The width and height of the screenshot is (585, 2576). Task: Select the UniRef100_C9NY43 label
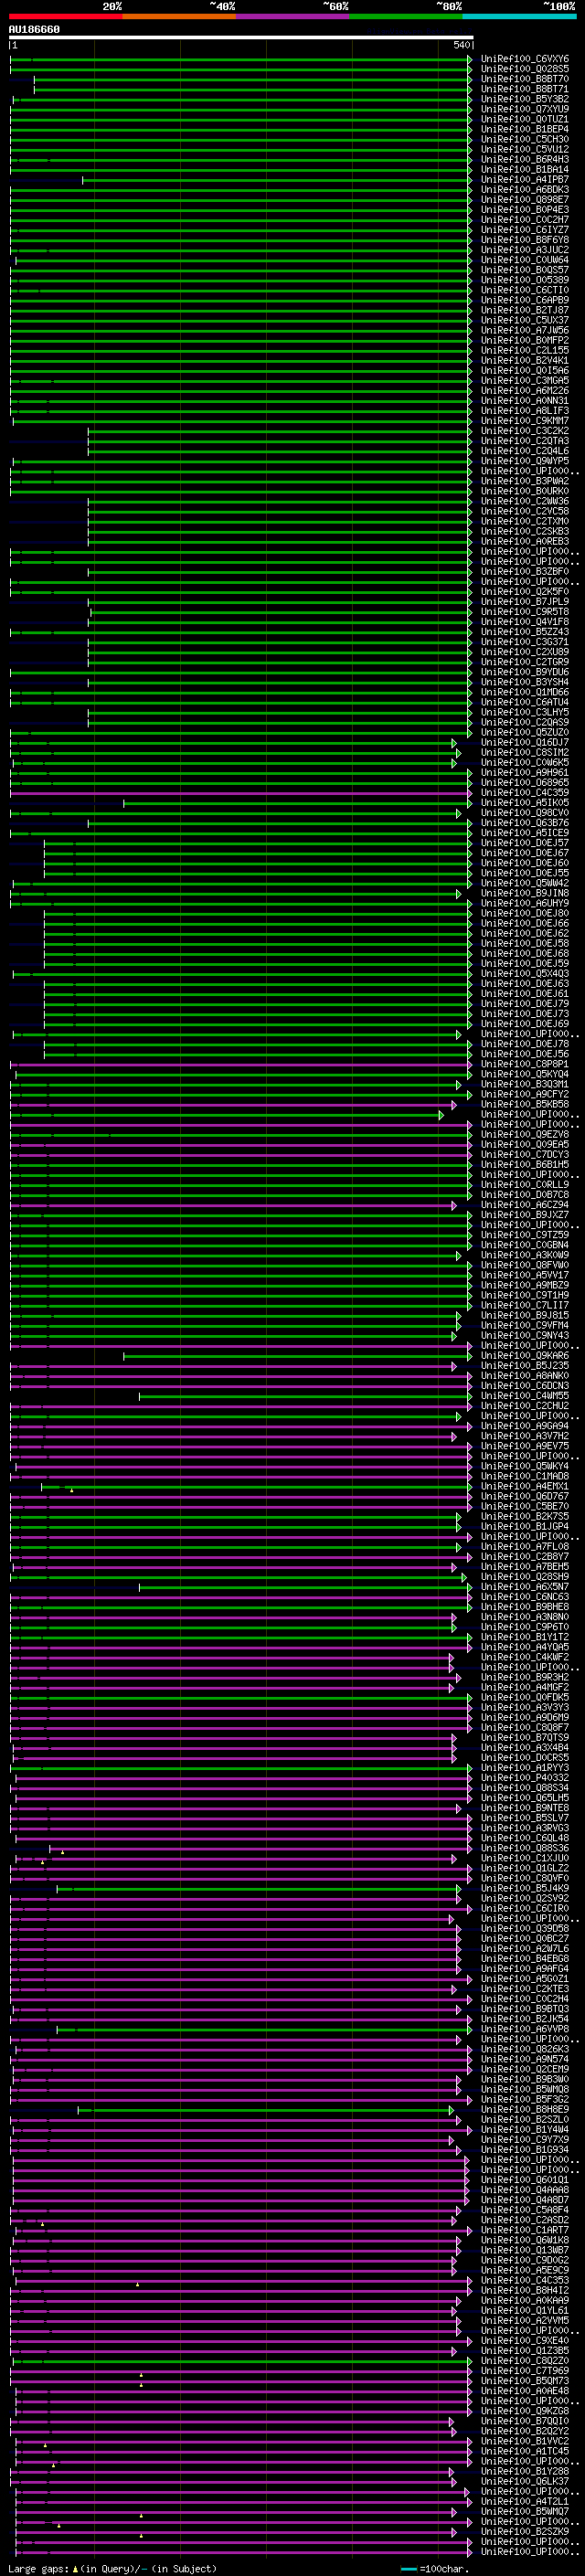point(525,1335)
